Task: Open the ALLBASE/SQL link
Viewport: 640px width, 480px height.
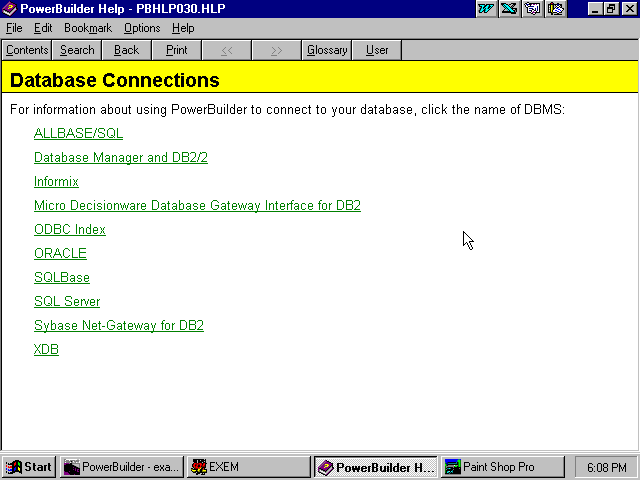Action: pyautogui.click(x=78, y=133)
